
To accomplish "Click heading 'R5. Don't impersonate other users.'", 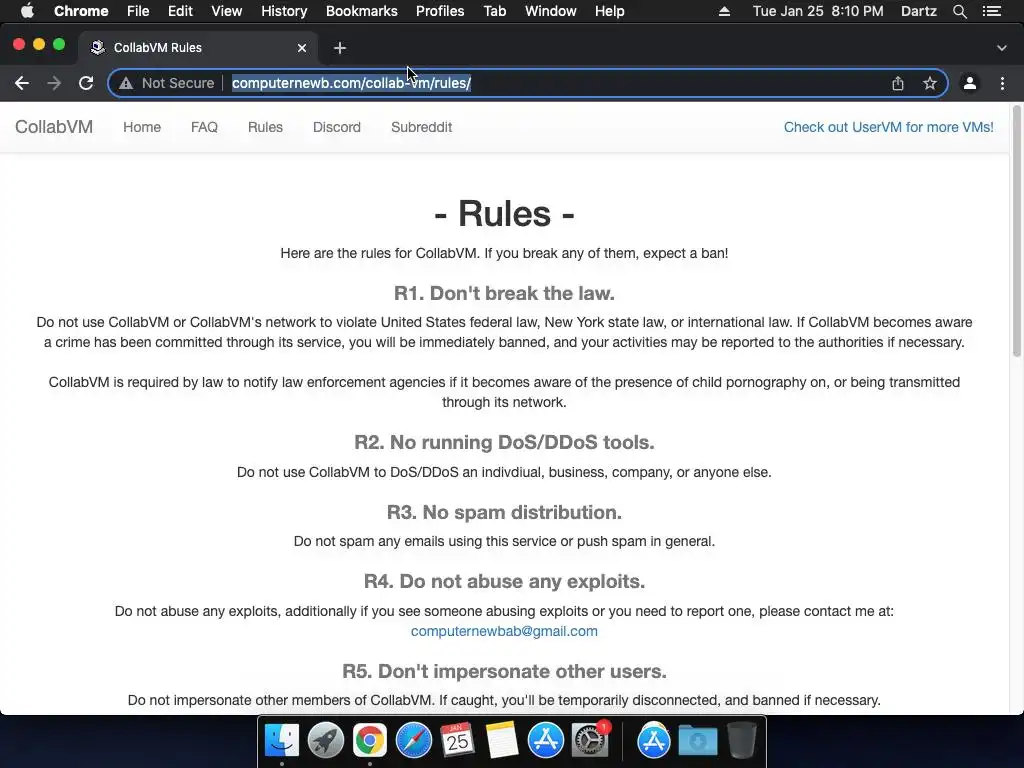I will 504,671.
